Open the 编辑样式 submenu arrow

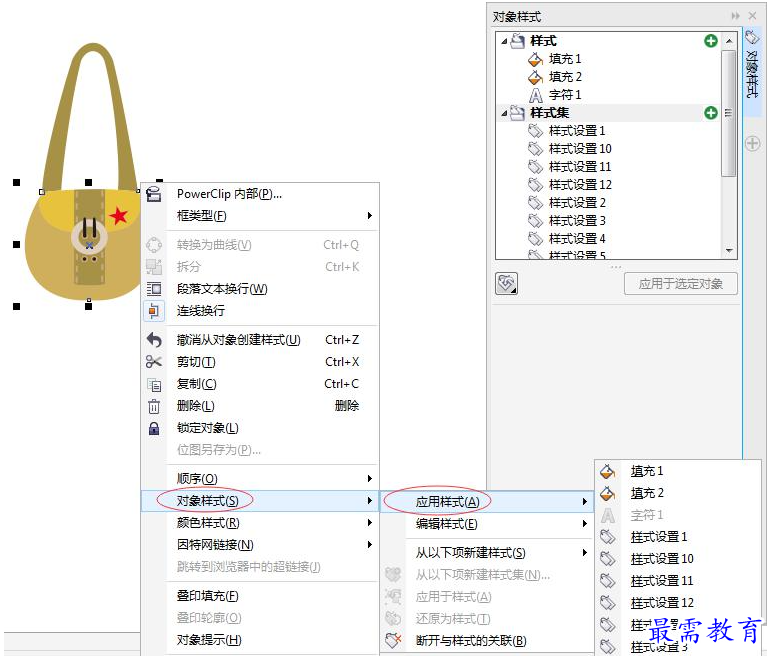584,524
